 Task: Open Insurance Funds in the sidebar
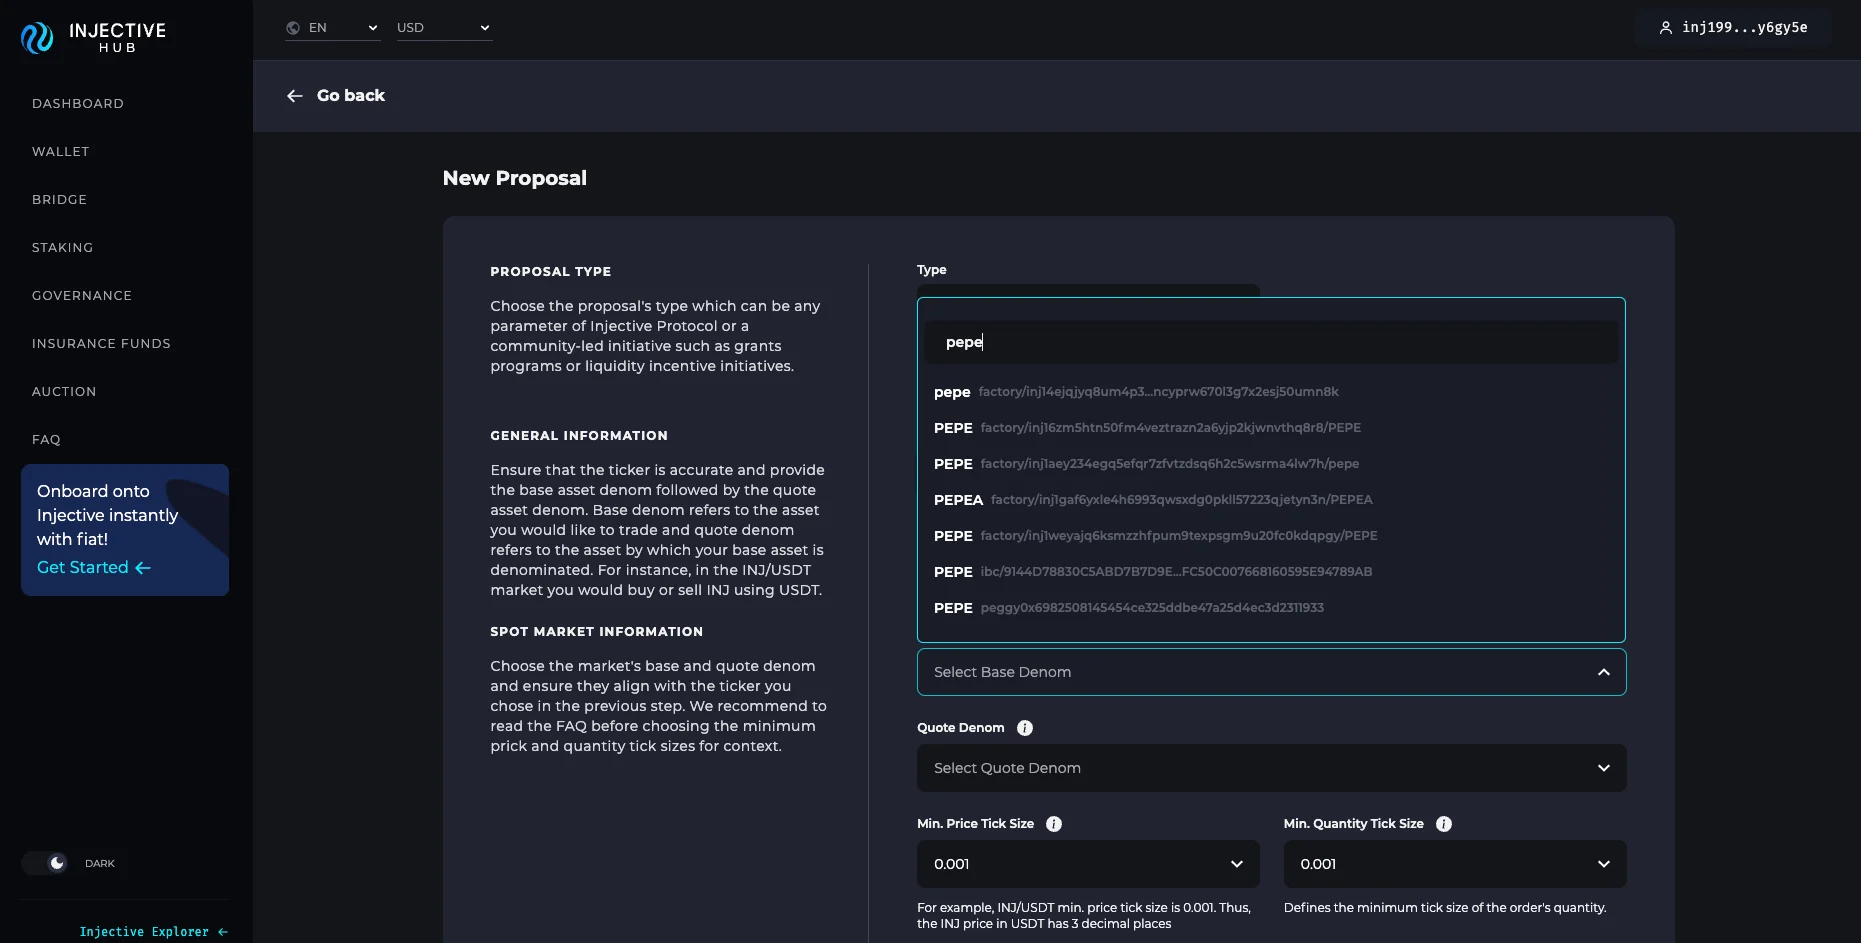click(x=101, y=344)
